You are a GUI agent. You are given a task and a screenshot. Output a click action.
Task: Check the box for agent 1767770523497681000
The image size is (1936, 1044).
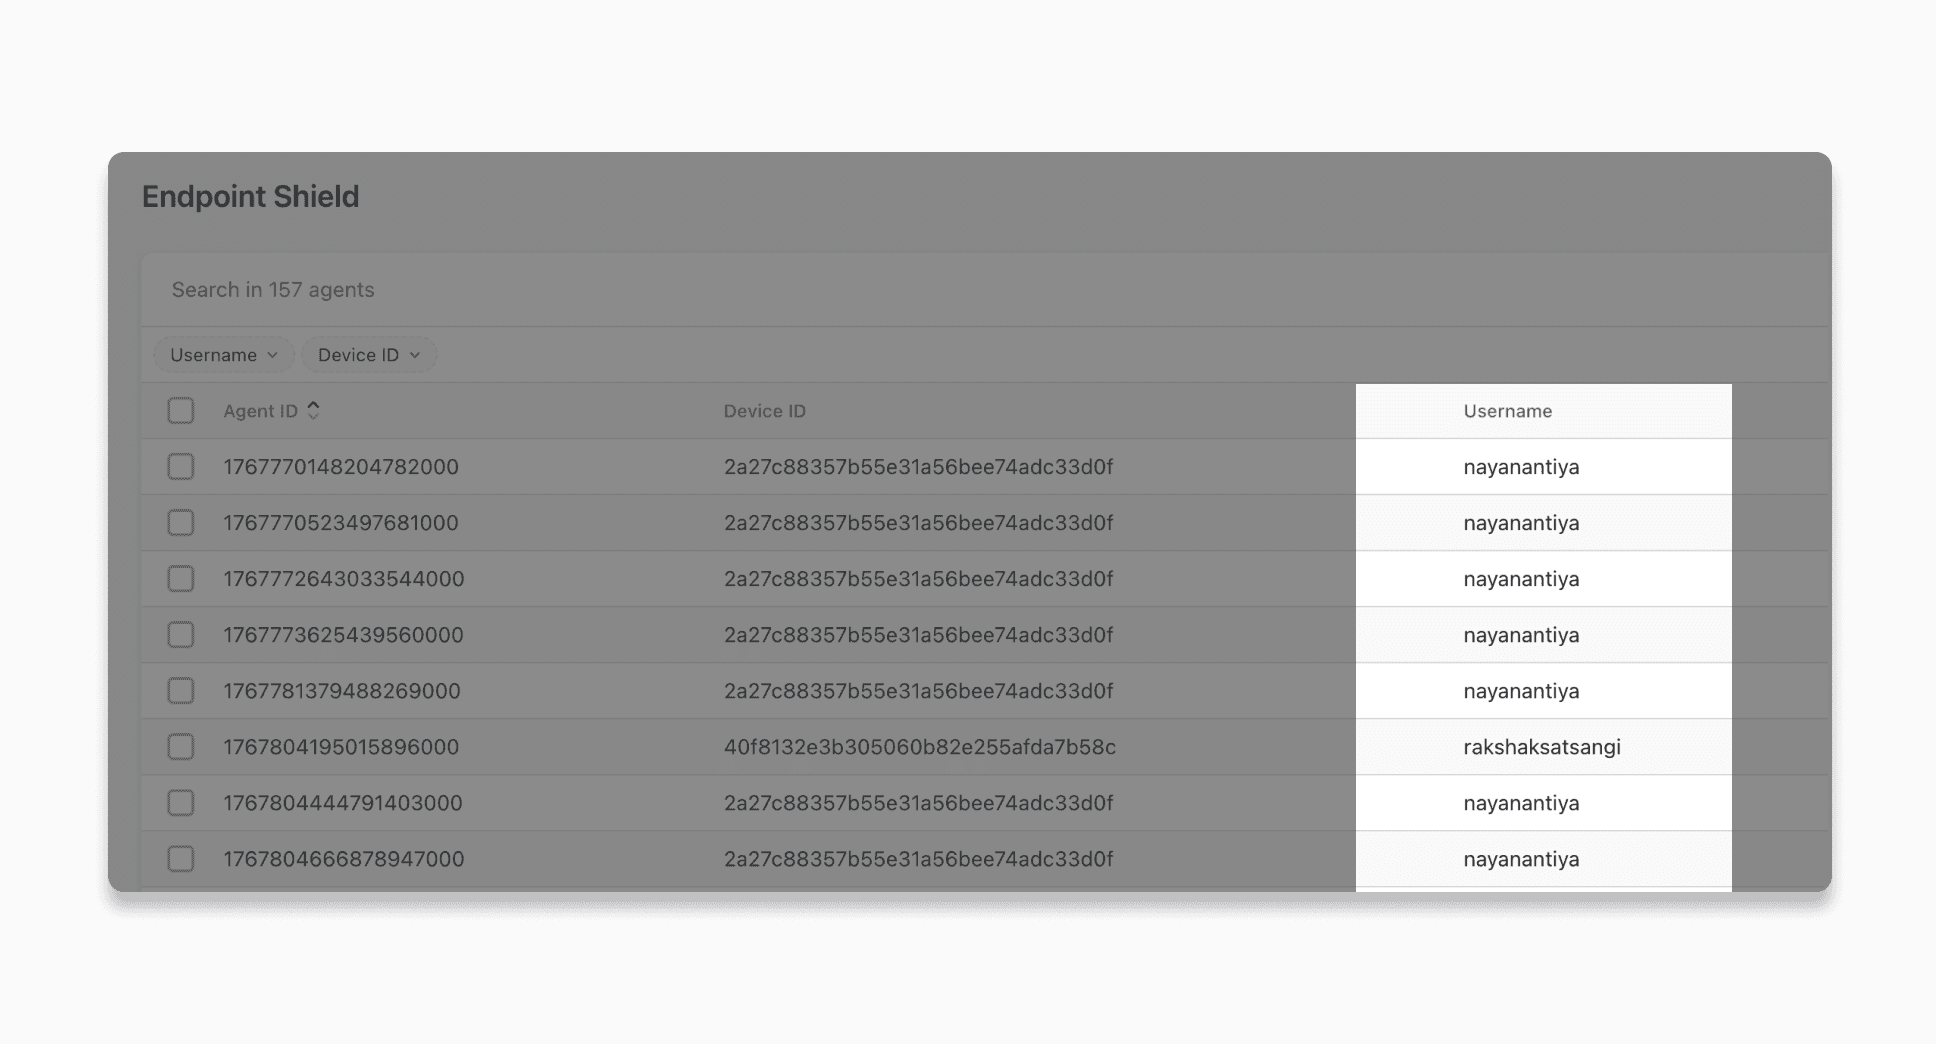pyautogui.click(x=181, y=523)
